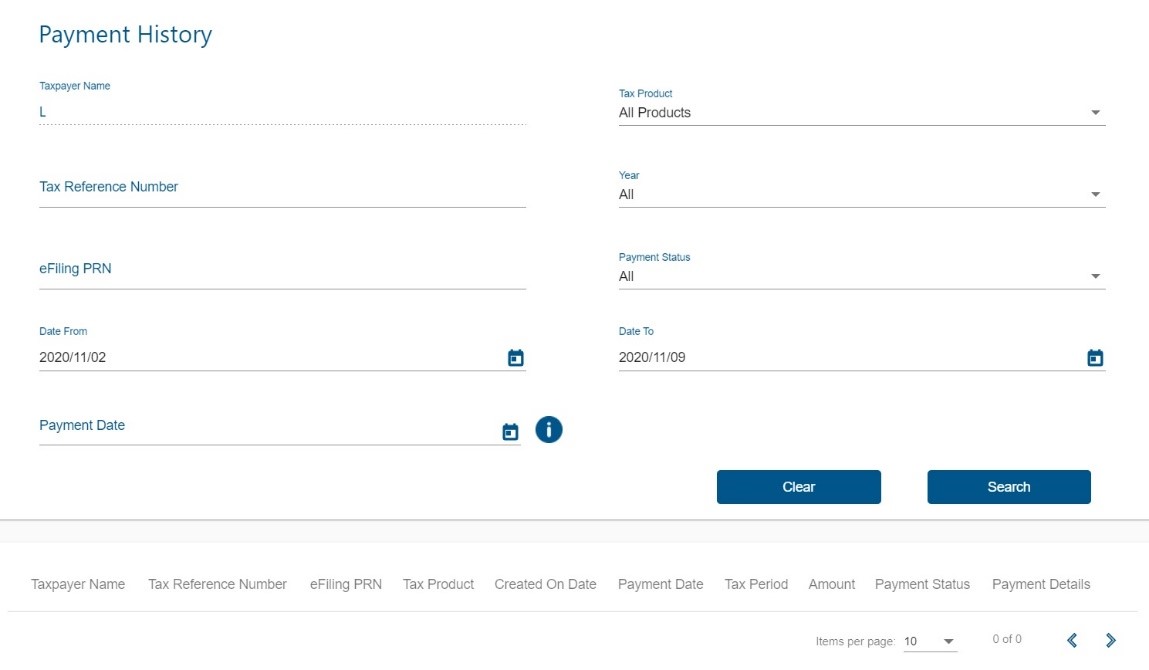Screen dimensions: 1149x670
Task: Click the Payment Date info icon
Action: pos(549,430)
